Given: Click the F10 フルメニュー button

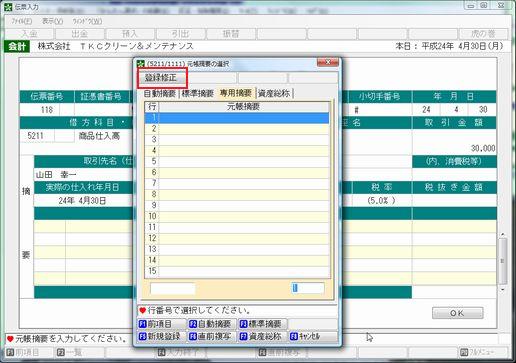Looking at the screenshot, I should click(483, 352).
